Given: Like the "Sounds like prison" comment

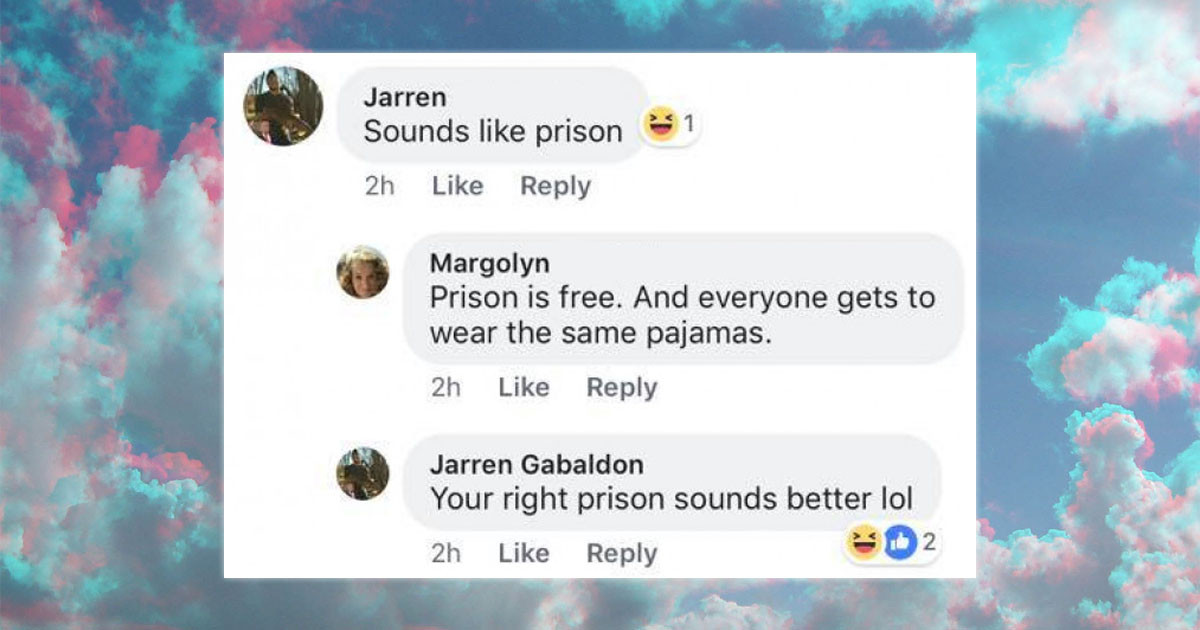Looking at the screenshot, I should coord(457,186).
